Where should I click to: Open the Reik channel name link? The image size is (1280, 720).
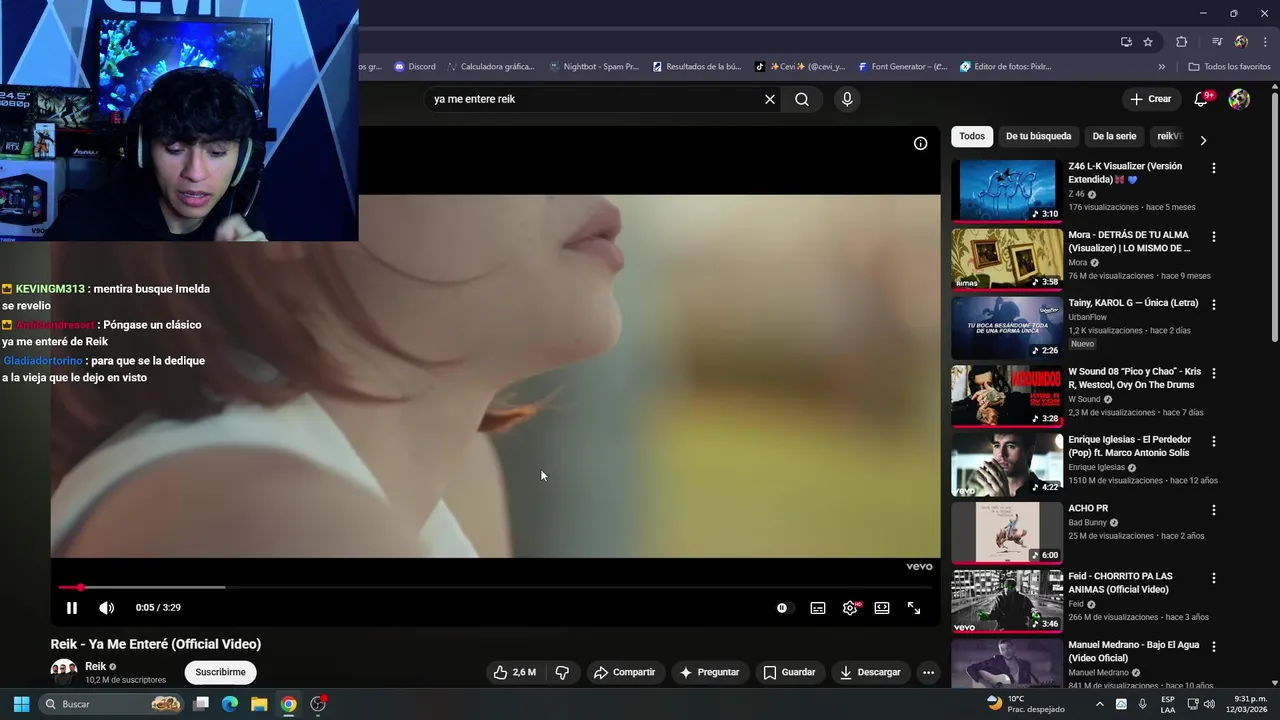[x=95, y=667]
